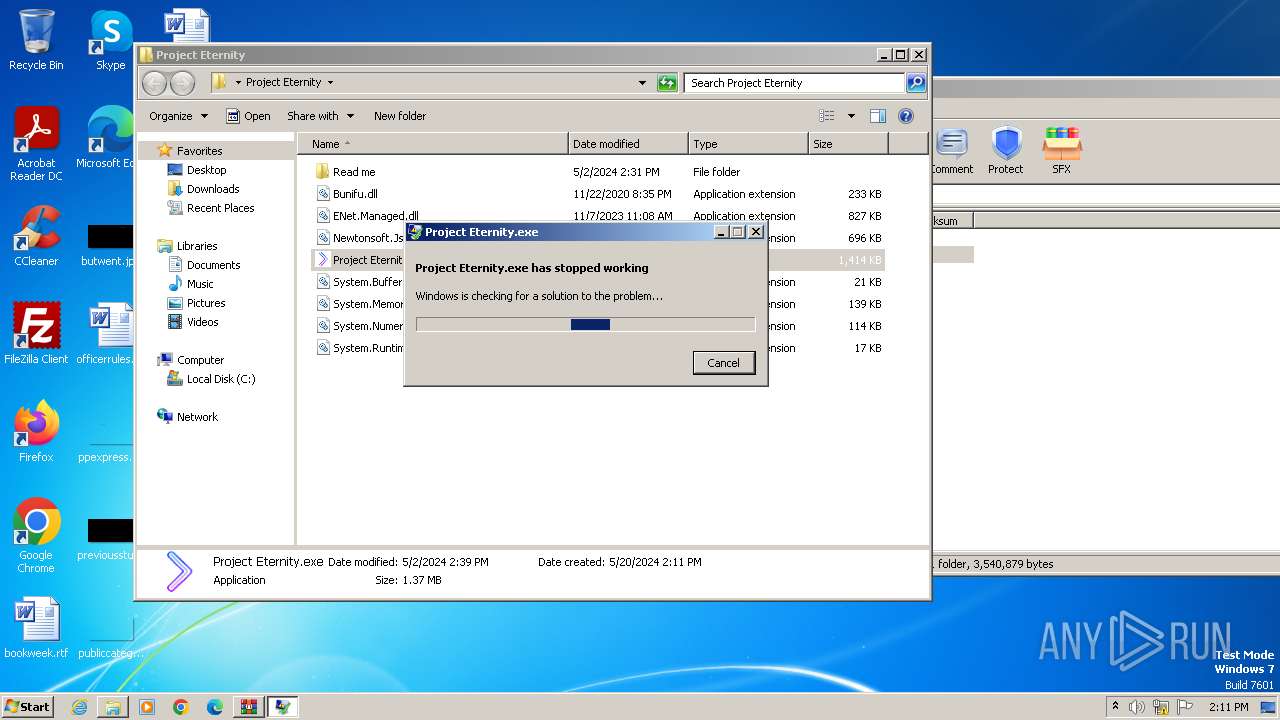Screen dimensions: 1280x720
Task: Click New folder in the toolbar
Action: [400, 116]
